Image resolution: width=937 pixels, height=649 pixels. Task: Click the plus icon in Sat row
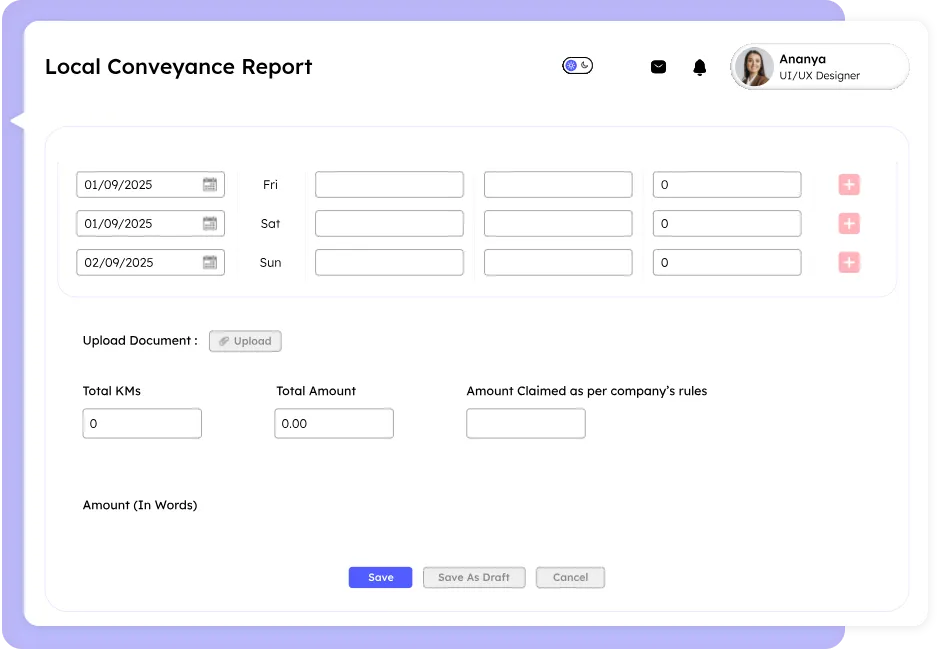849,224
